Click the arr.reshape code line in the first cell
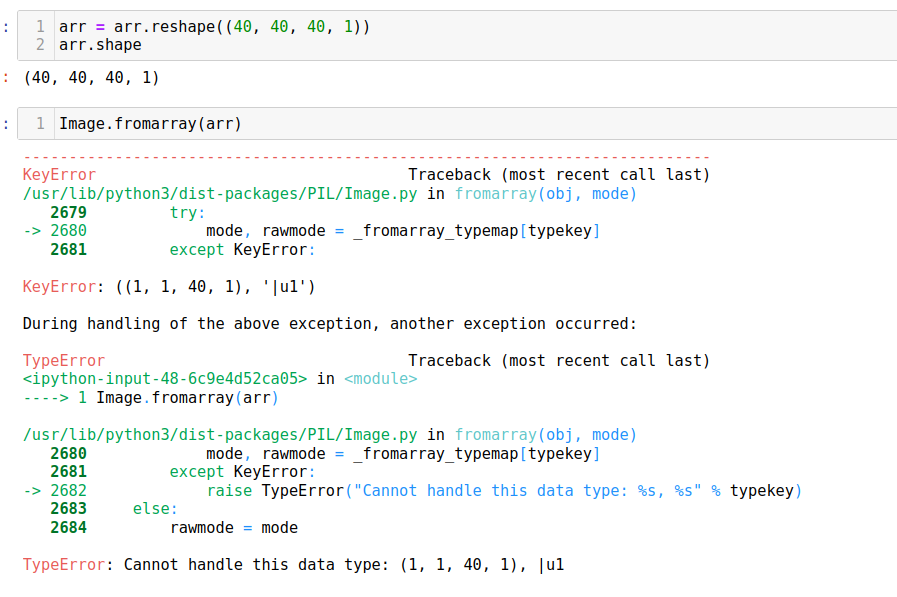Image resolution: width=897 pixels, height=597 pixels. [x=214, y=27]
